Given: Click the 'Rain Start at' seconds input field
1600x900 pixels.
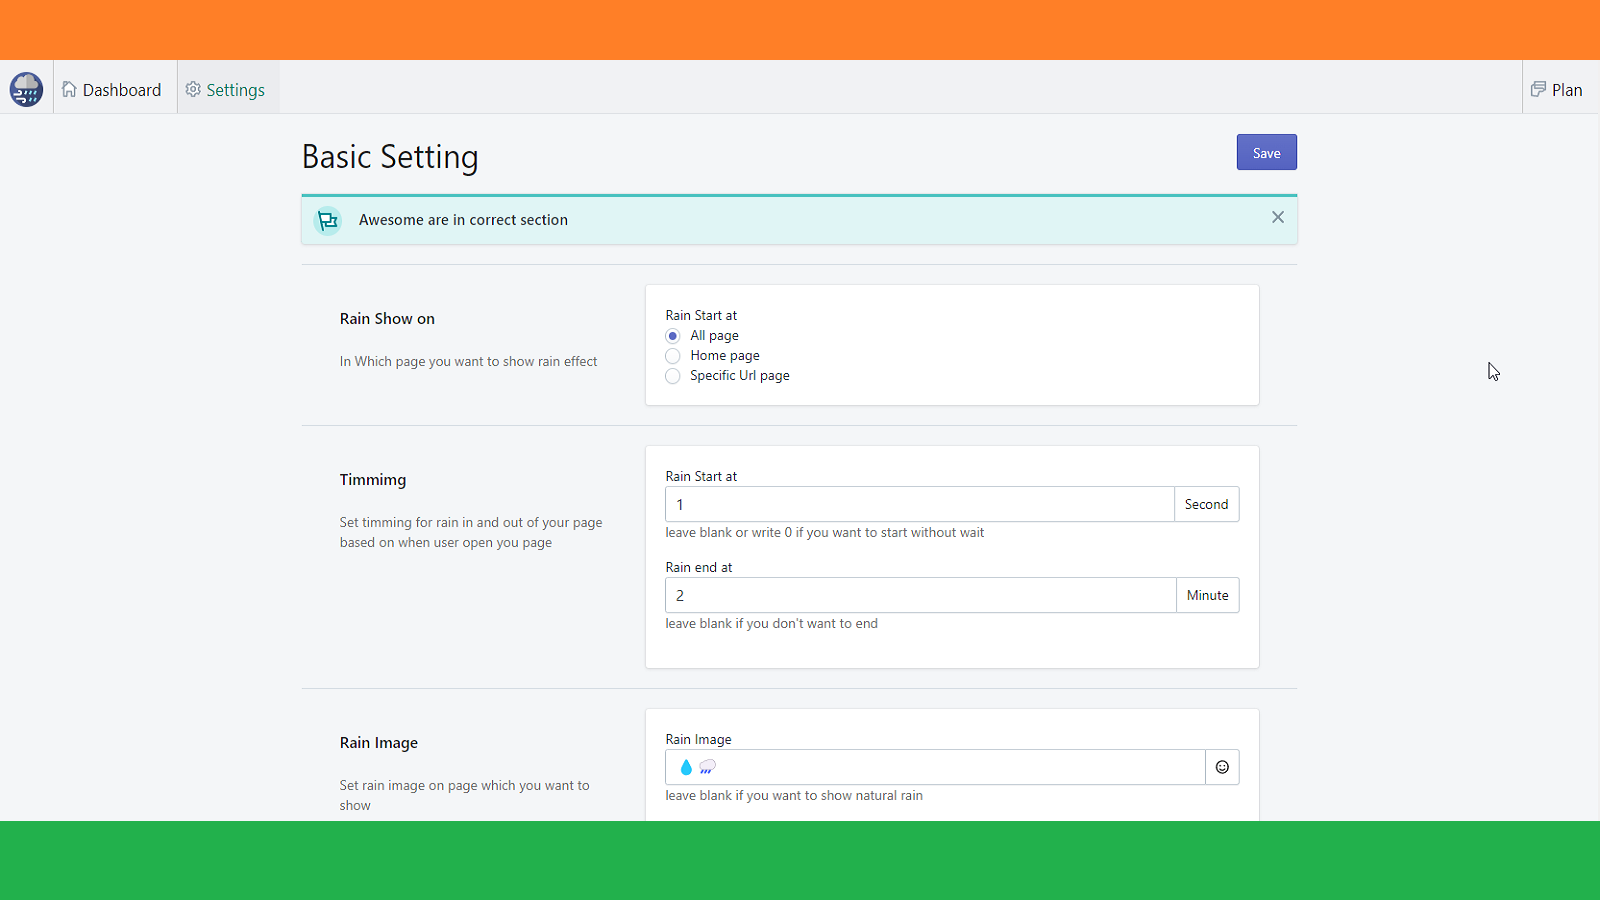Looking at the screenshot, I should click(919, 505).
